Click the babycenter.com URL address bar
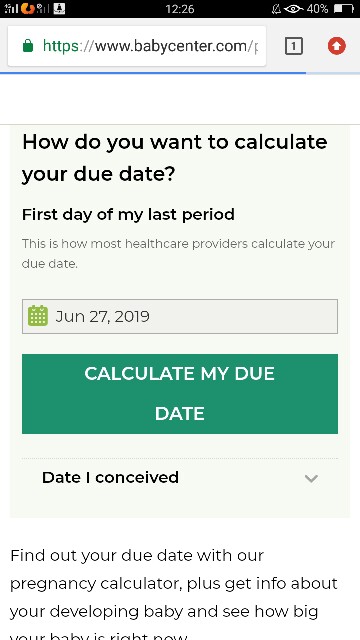 [x=137, y=46]
